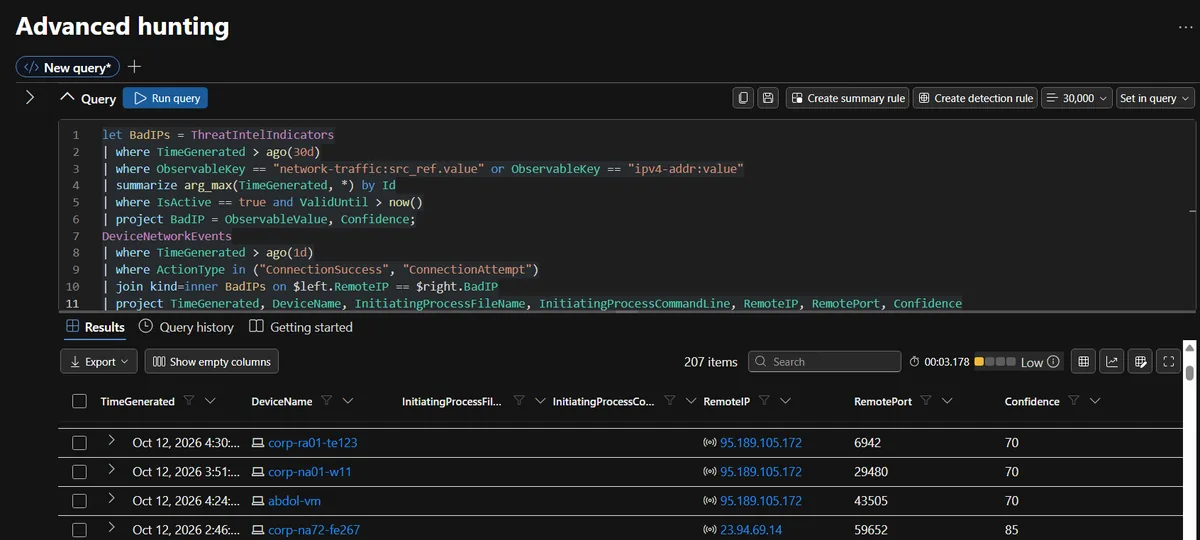Filter the RemotePort column
The image size is (1200, 540).
[x=926, y=401]
